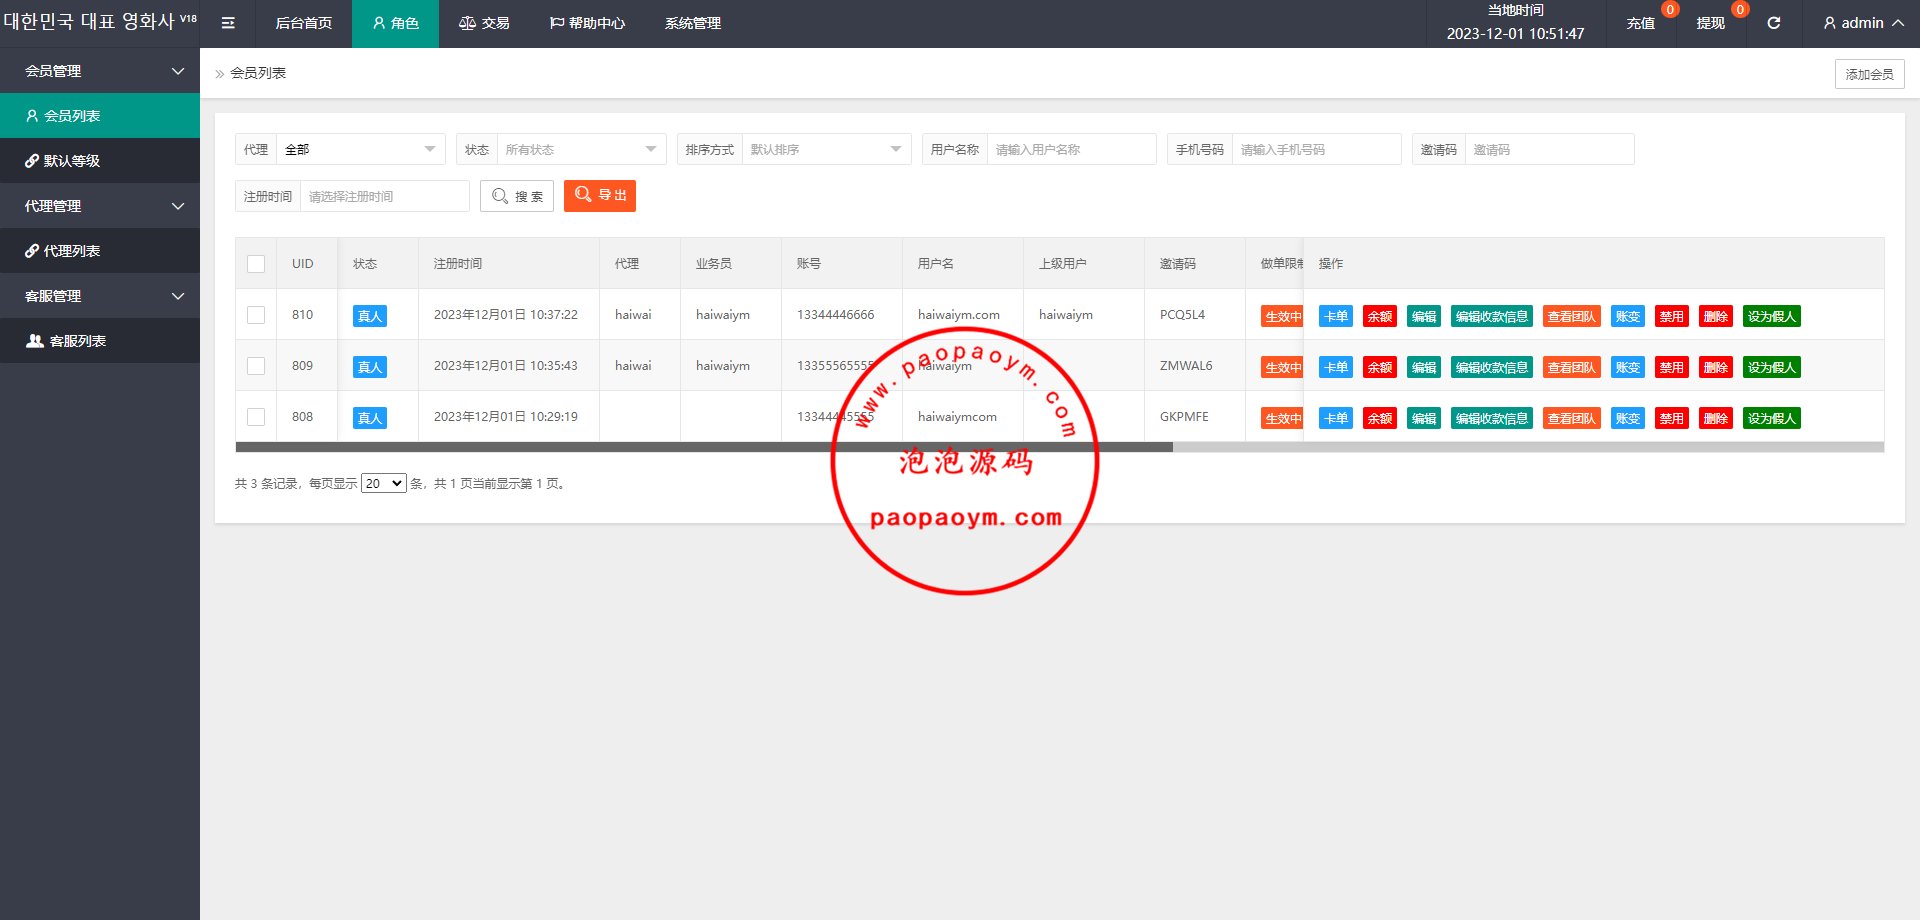The width and height of the screenshot is (1920, 920).
Task: Open the per-page records dropdown
Action: click(384, 484)
